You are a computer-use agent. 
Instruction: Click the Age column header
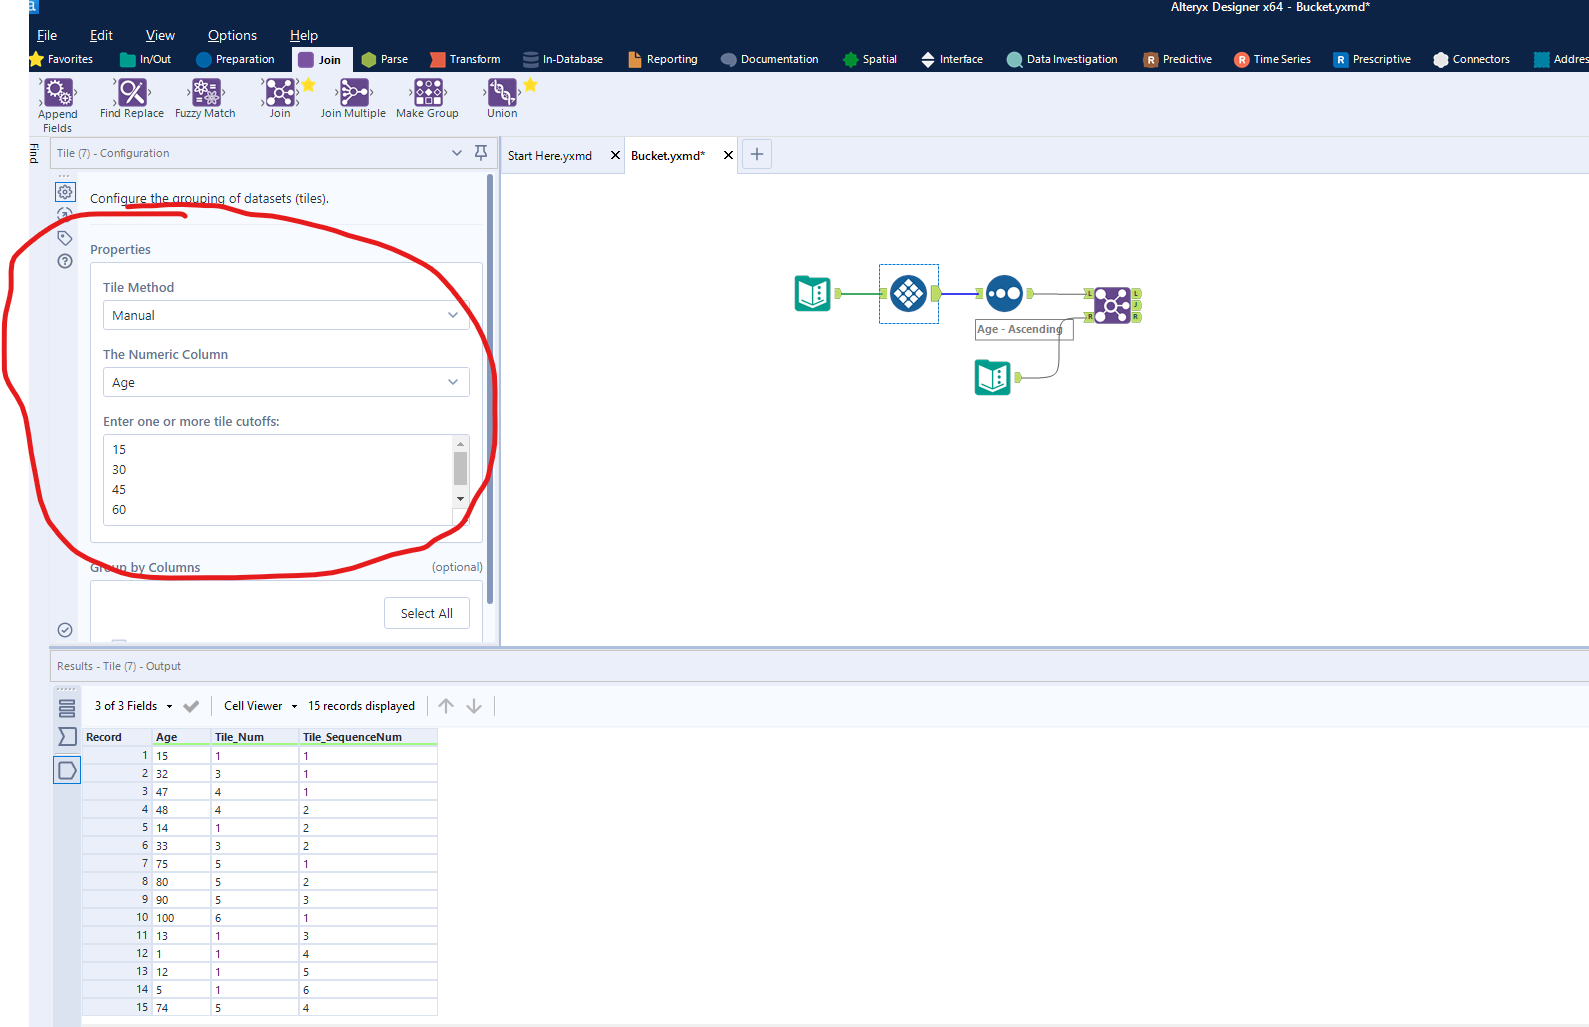point(182,737)
